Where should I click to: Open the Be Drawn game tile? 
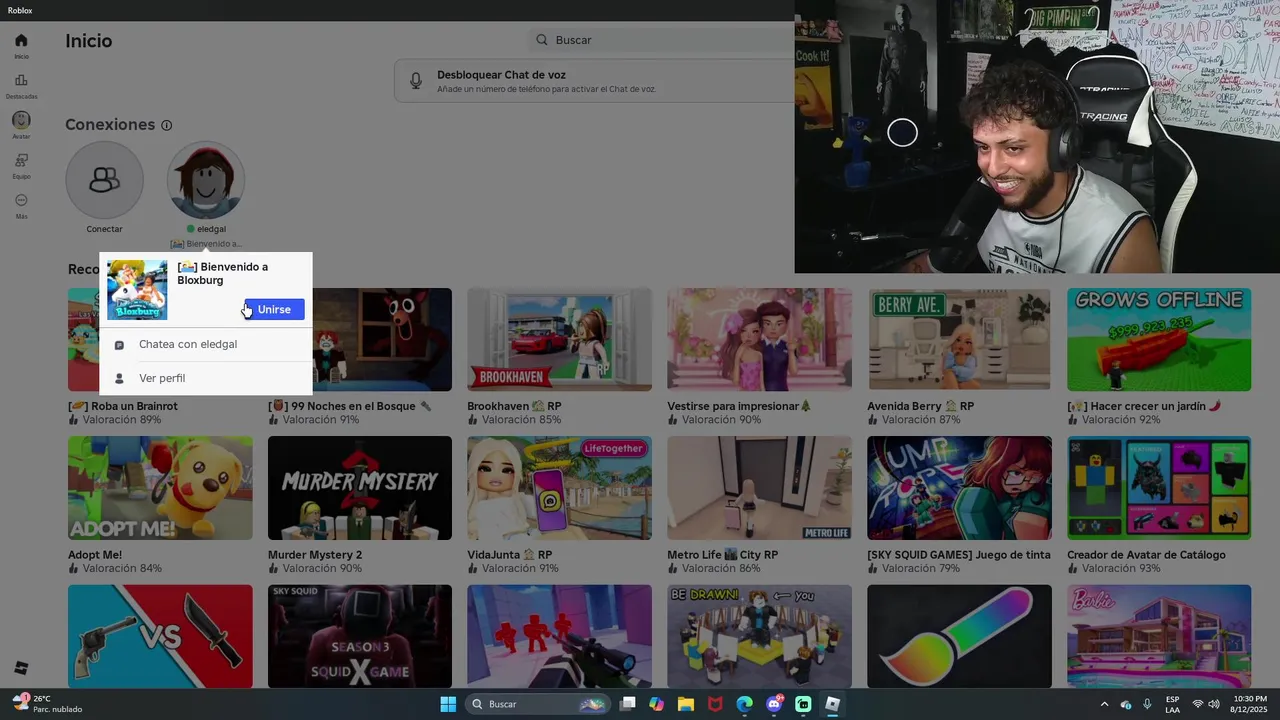pyautogui.click(x=759, y=636)
